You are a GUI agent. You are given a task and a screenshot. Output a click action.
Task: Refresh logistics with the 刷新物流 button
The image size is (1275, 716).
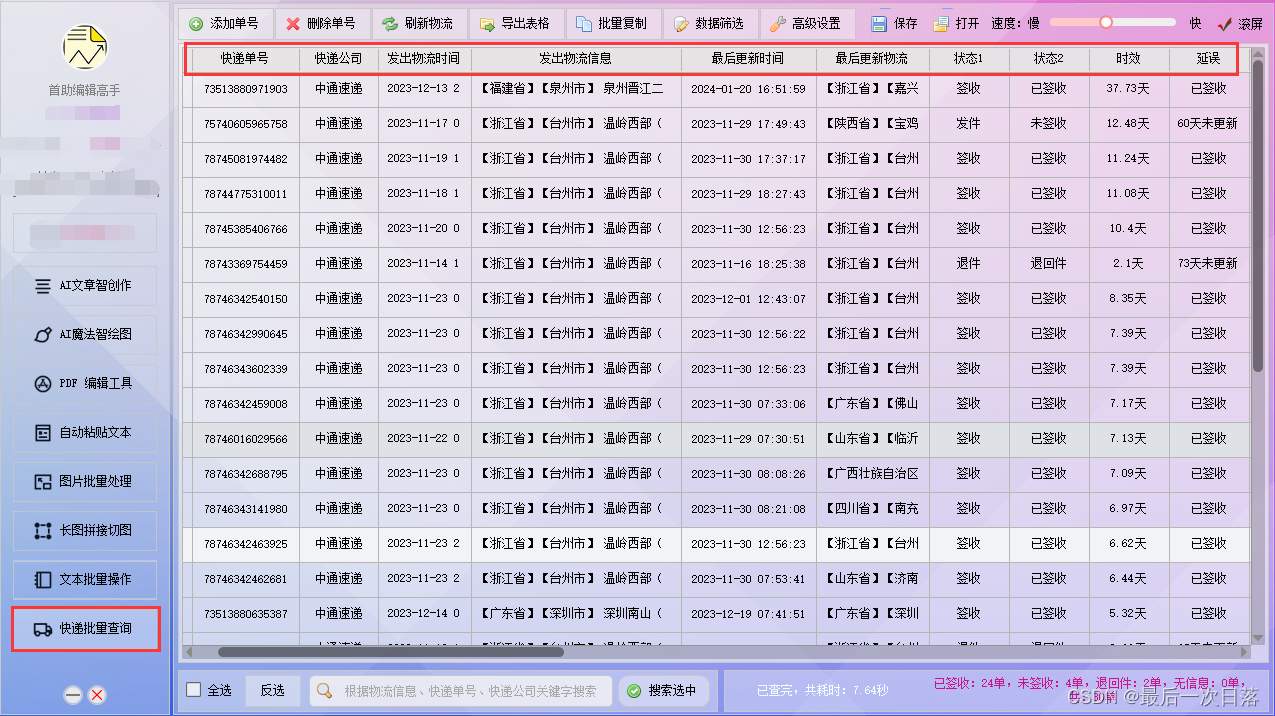click(418, 23)
